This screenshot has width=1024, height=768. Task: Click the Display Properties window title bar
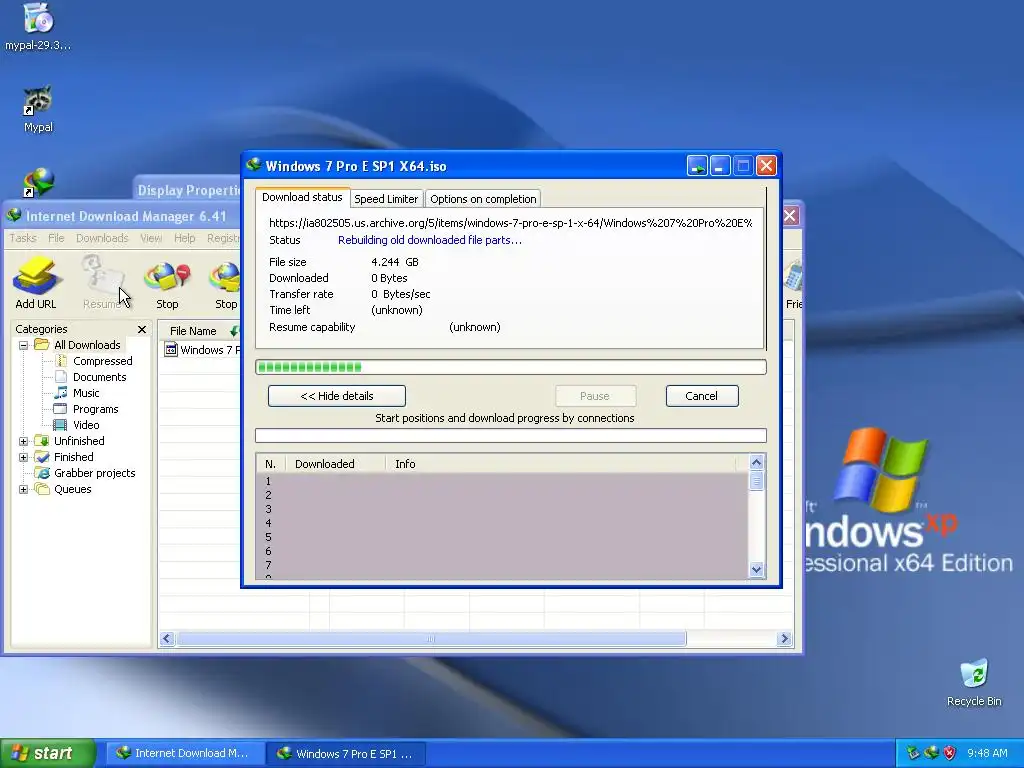click(x=188, y=190)
